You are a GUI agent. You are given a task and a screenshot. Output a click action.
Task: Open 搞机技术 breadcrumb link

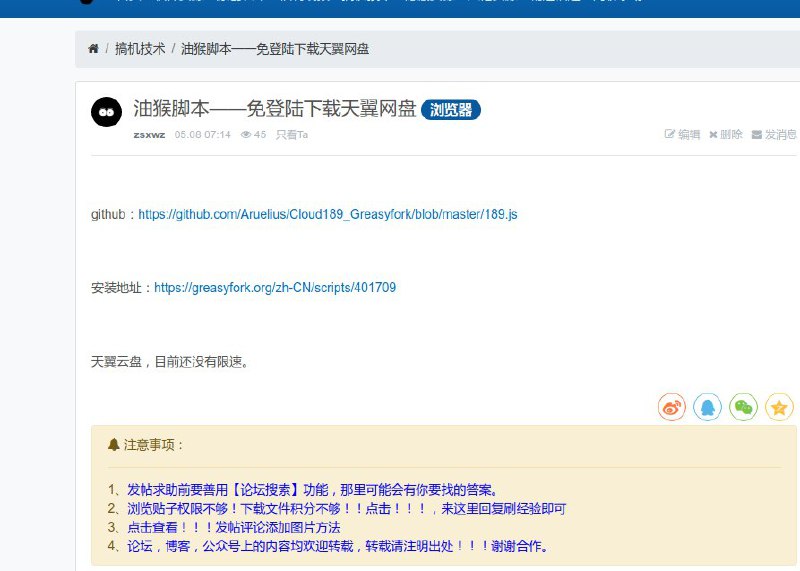coord(140,48)
